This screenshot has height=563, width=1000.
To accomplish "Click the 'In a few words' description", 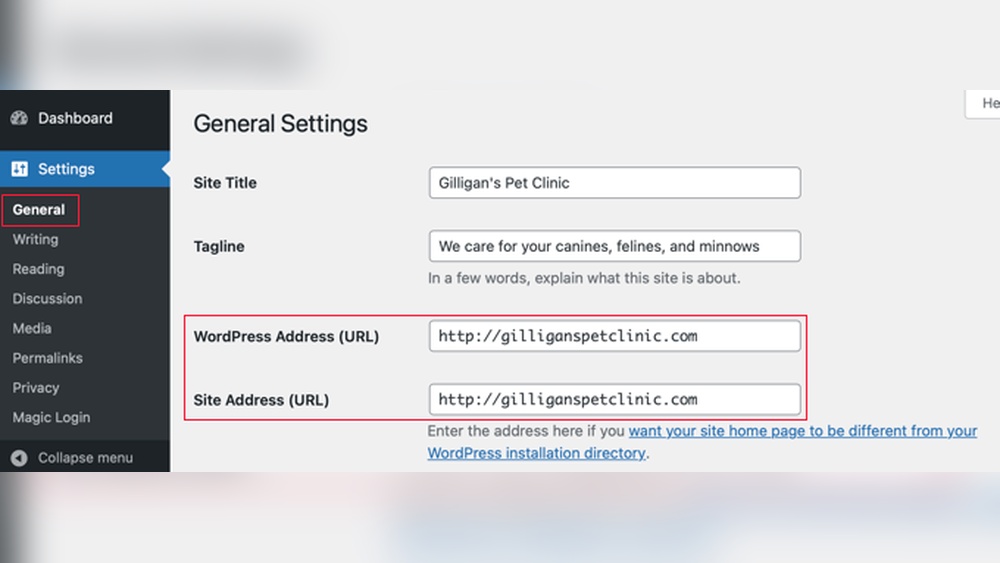I will point(584,279).
